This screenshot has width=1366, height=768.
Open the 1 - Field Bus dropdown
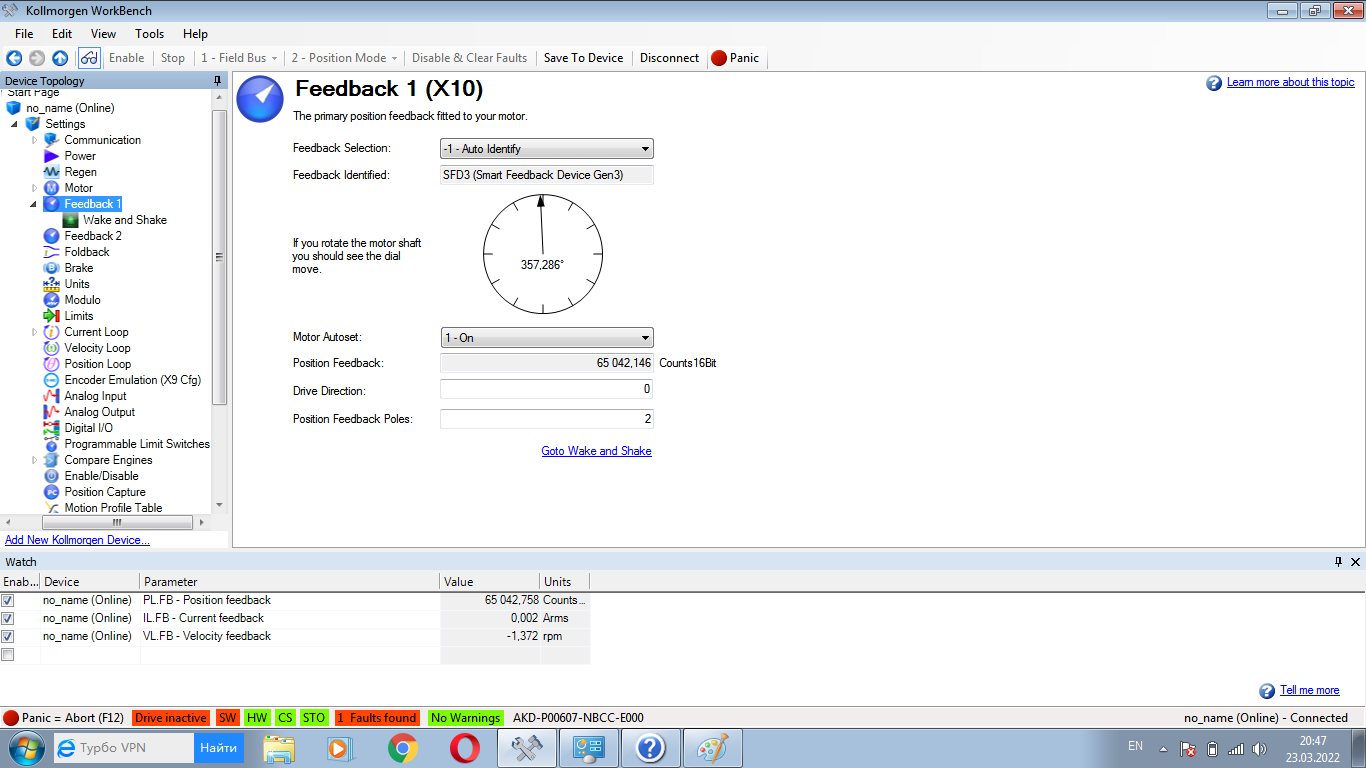[237, 58]
